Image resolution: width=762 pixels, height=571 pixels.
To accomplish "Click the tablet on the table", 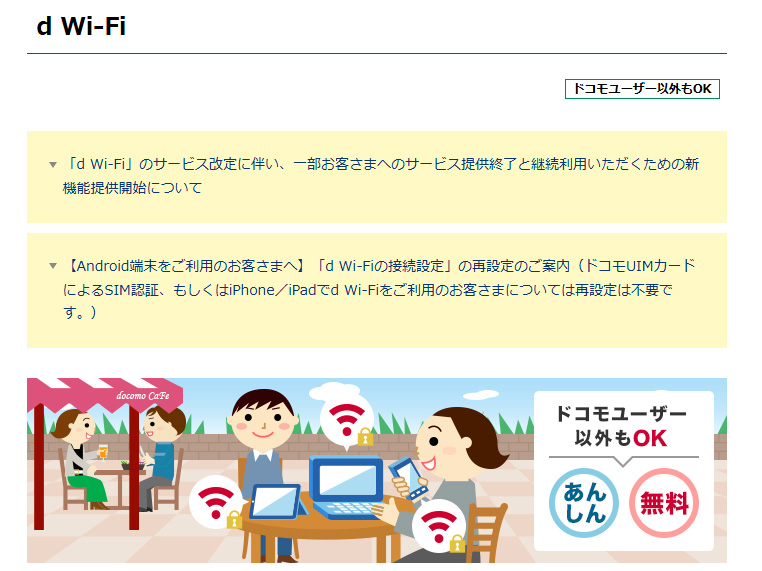I will click(277, 502).
